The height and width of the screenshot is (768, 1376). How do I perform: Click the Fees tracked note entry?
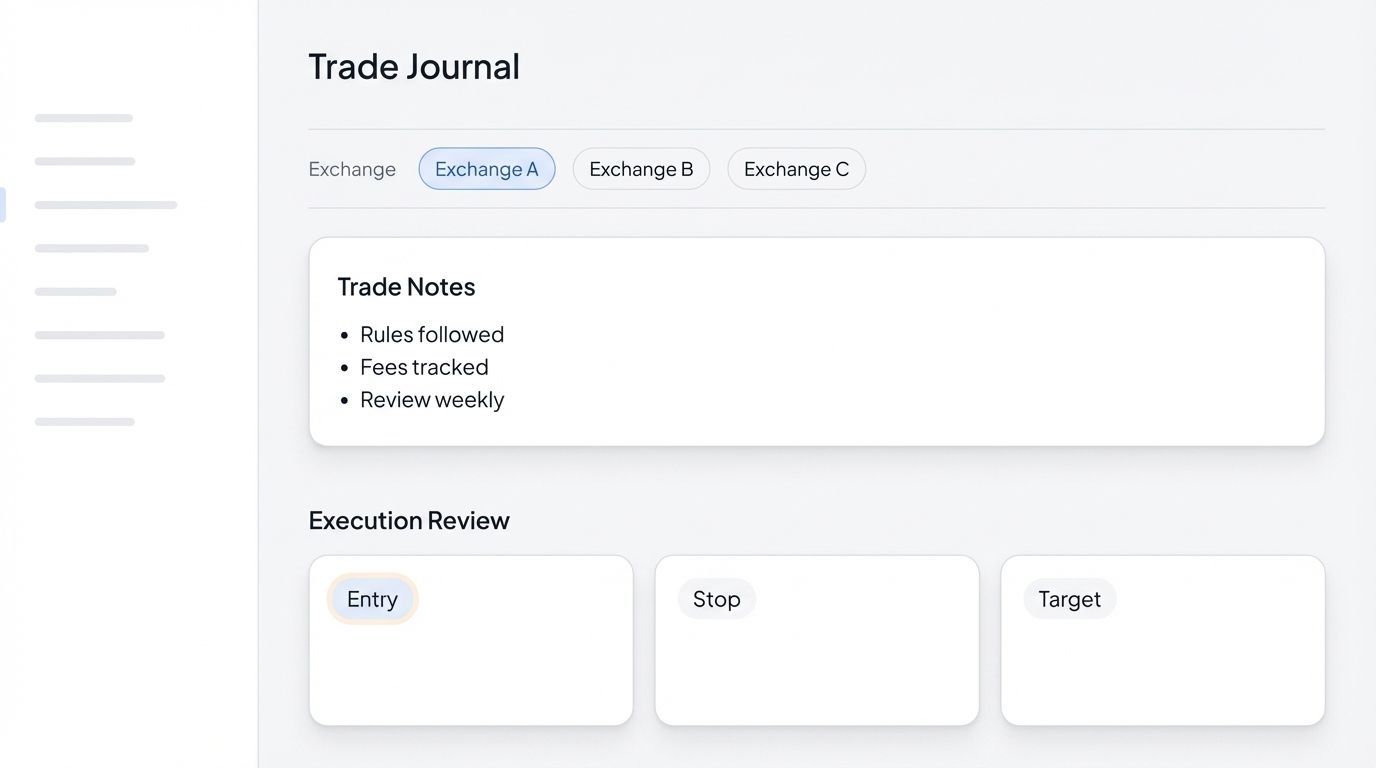click(x=424, y=367)
